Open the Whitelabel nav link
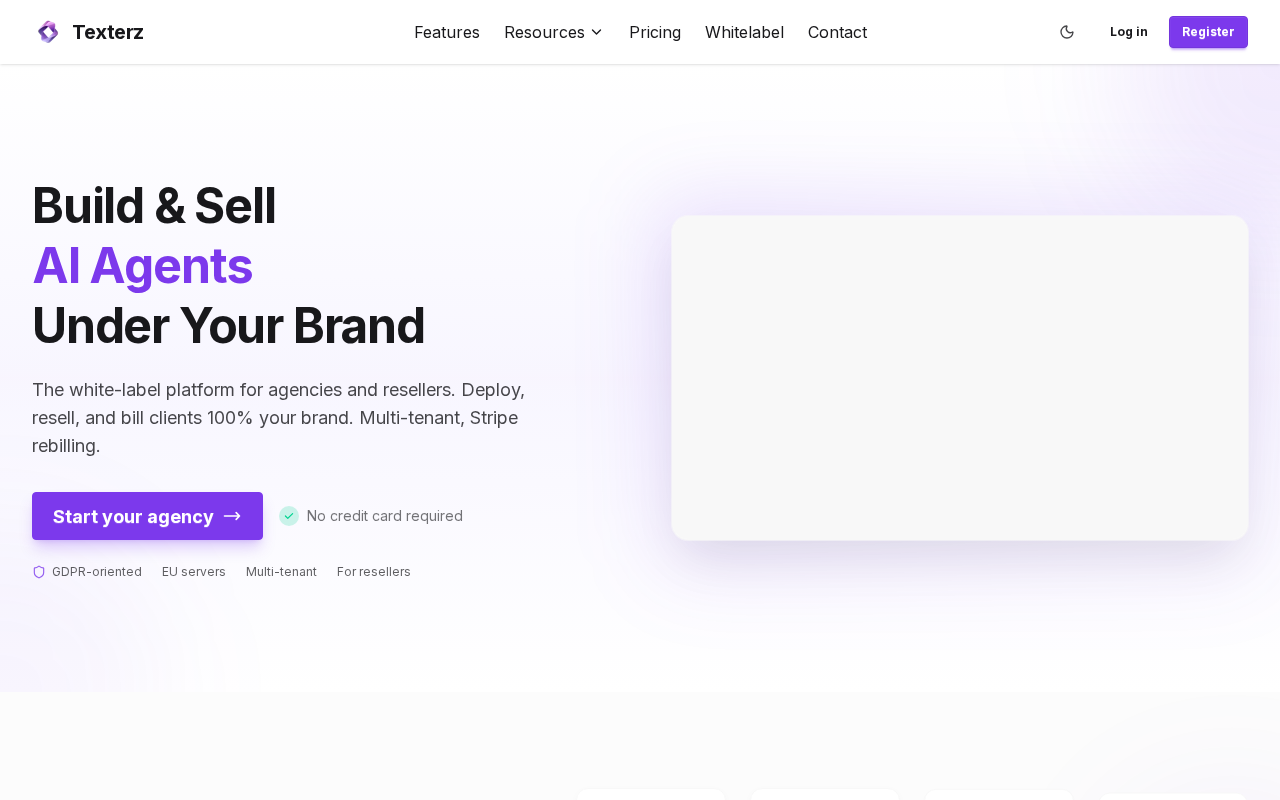 point(744,32)
